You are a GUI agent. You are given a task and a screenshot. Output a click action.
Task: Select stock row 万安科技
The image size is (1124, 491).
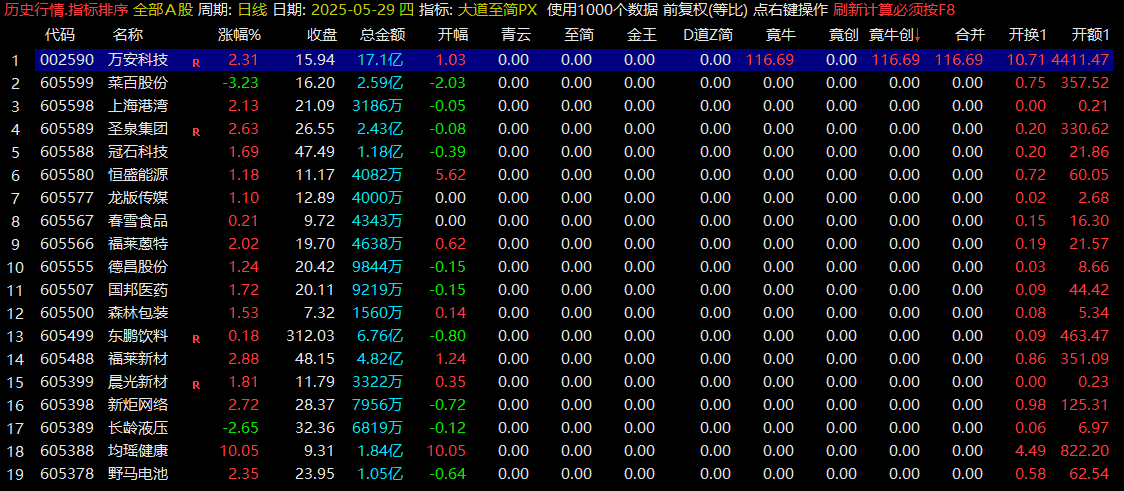pyautogui.click(x=575, y=60)
